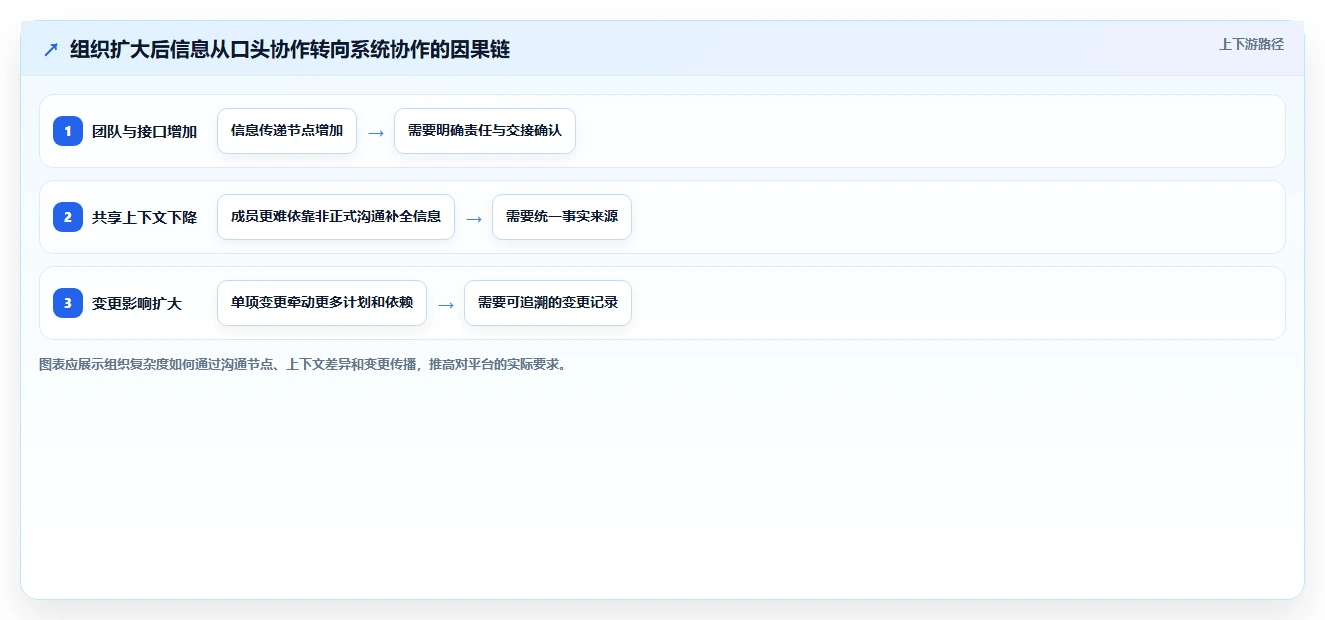Click the 需要明确责任与交接确认 node
The image size is (1325, 620).
click(485, 131)
